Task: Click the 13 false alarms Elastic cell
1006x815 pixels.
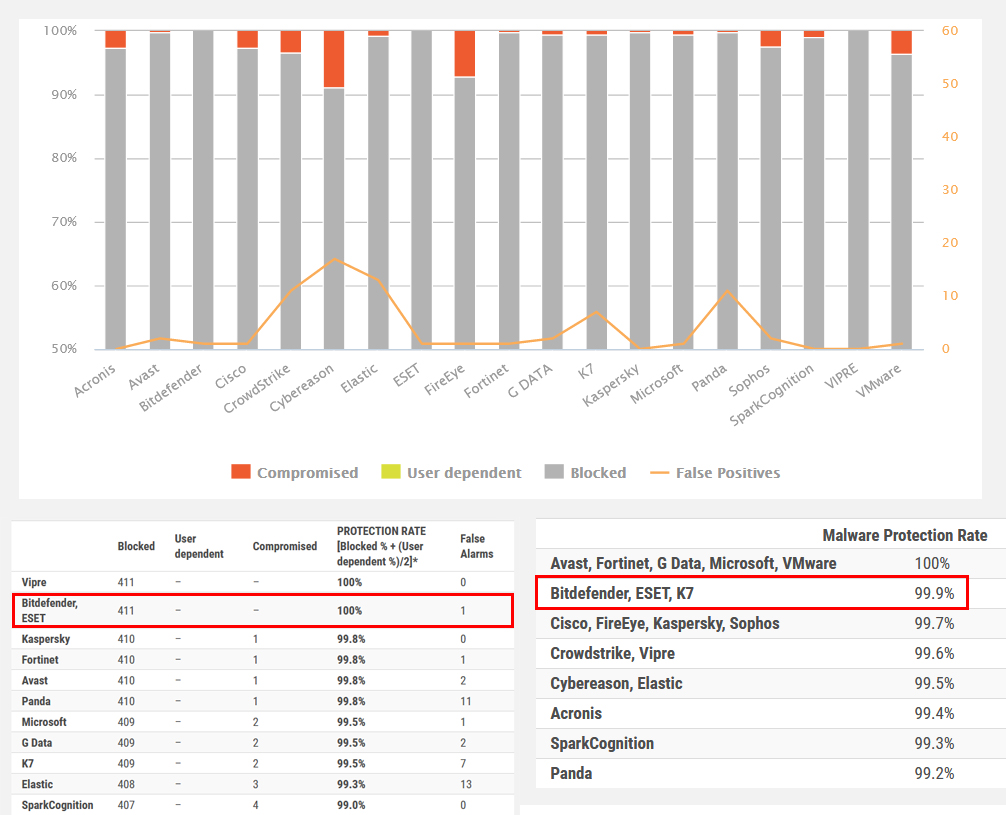Action: 466,784
